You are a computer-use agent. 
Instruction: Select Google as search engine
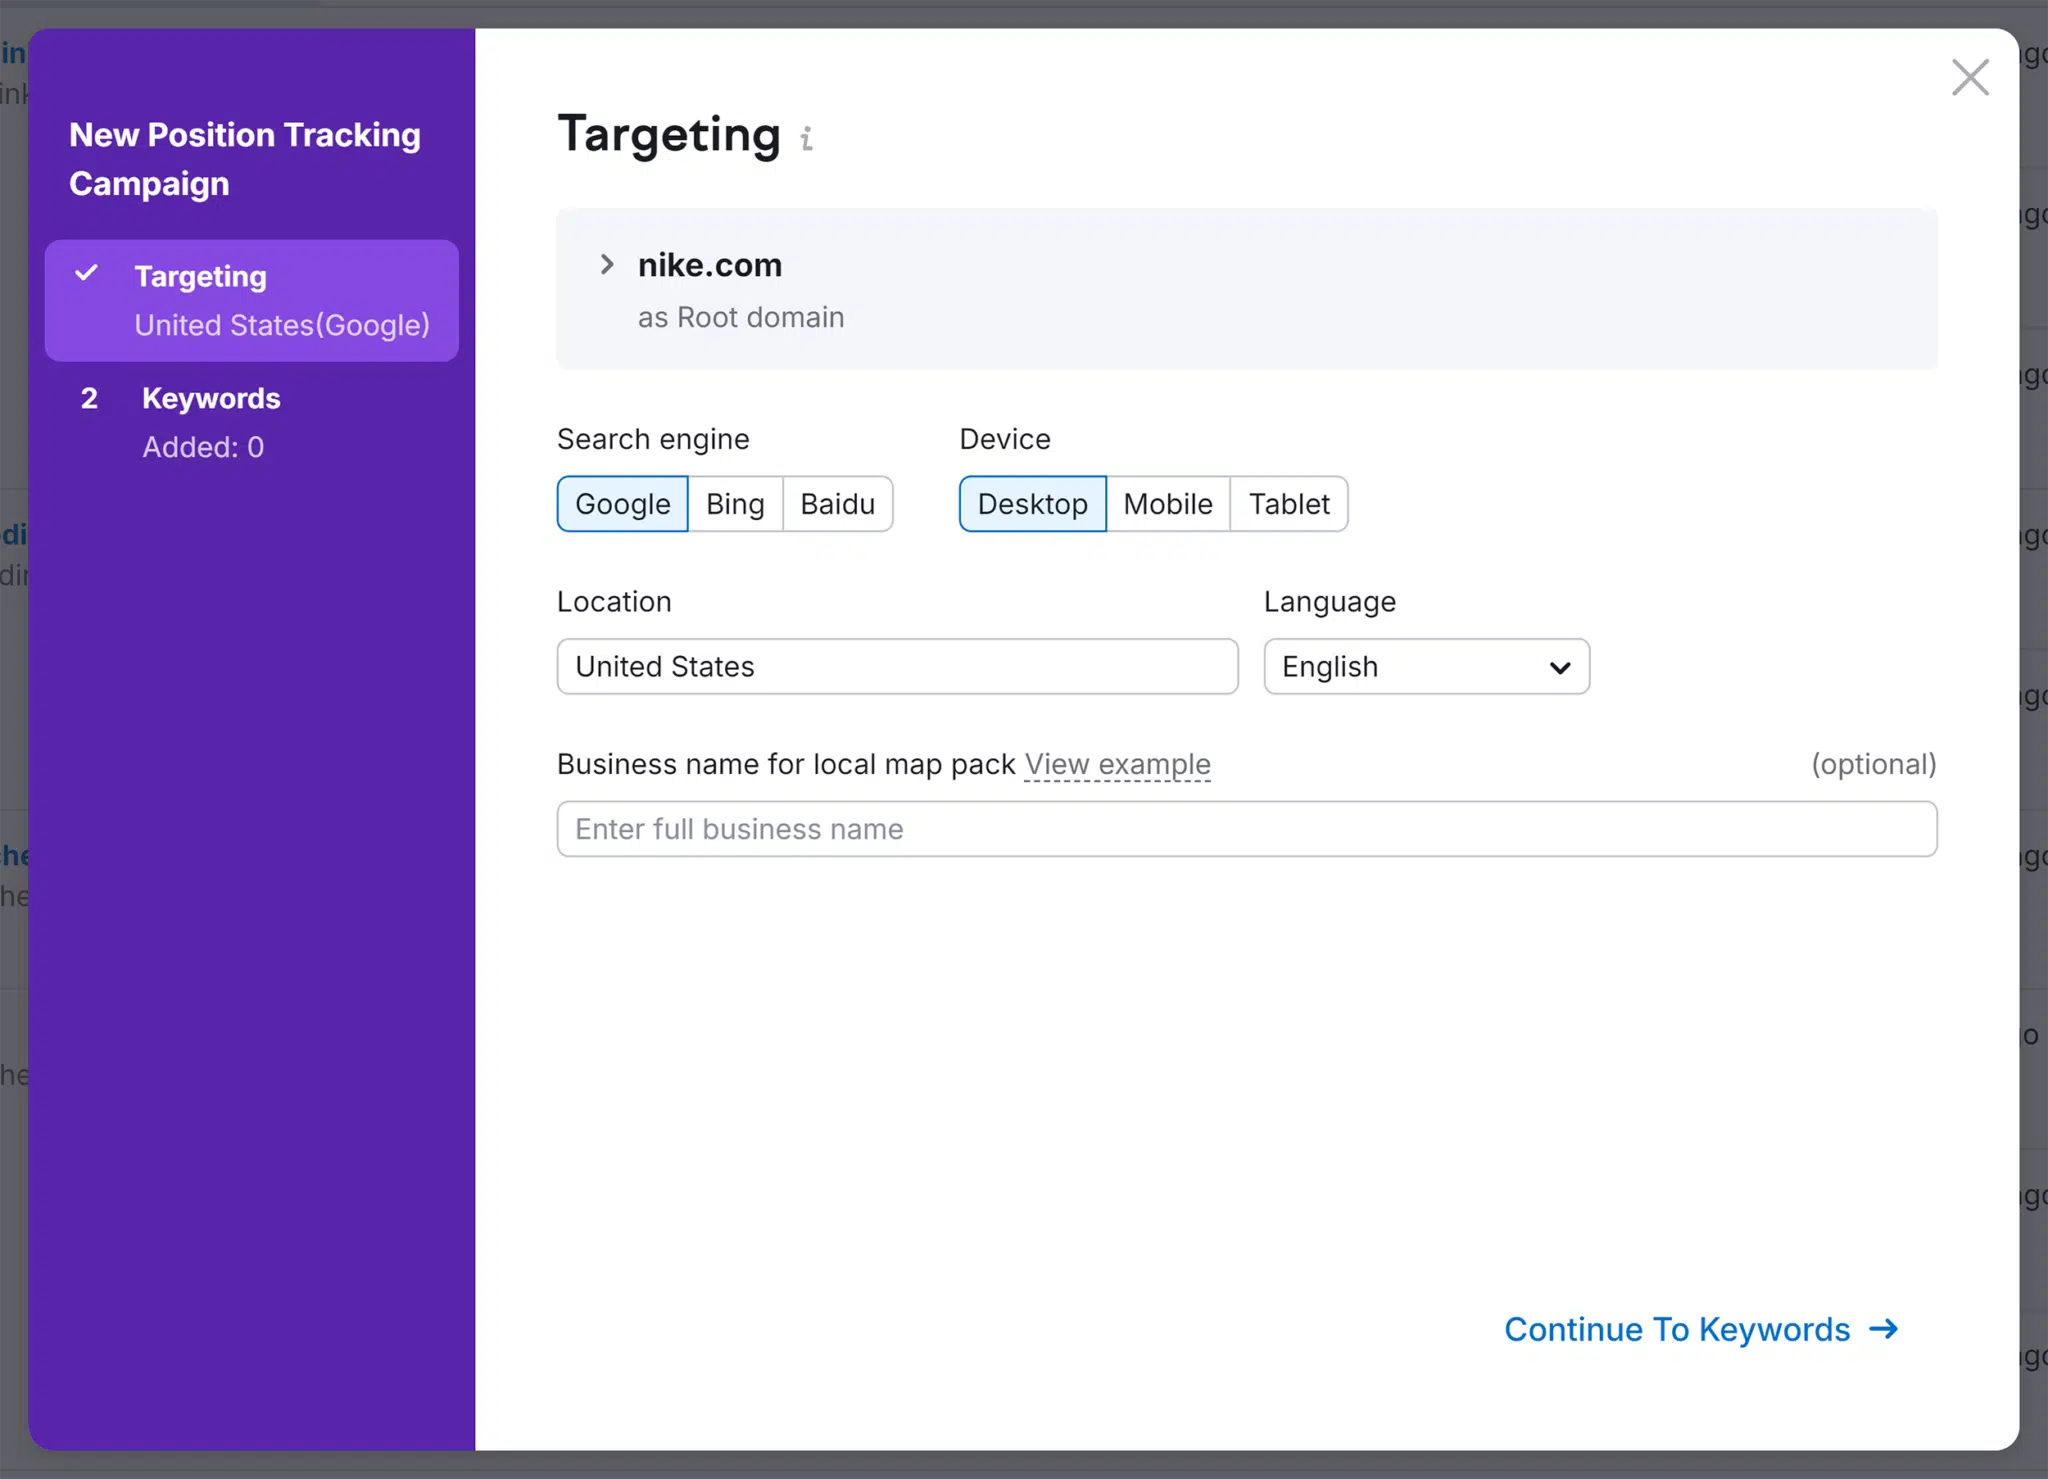(x=622, y=504)
